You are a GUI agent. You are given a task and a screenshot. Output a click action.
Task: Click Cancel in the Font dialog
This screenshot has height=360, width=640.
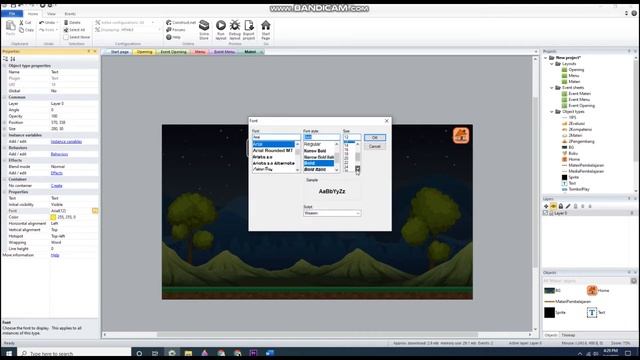[x=375, y=147]
